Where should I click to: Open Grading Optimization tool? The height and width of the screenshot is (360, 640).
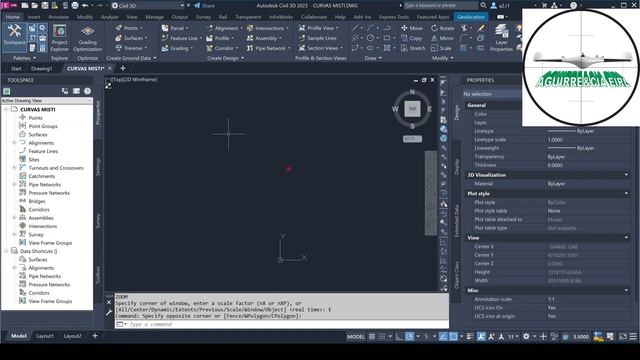pyautogui.click(x=87, y=39)
